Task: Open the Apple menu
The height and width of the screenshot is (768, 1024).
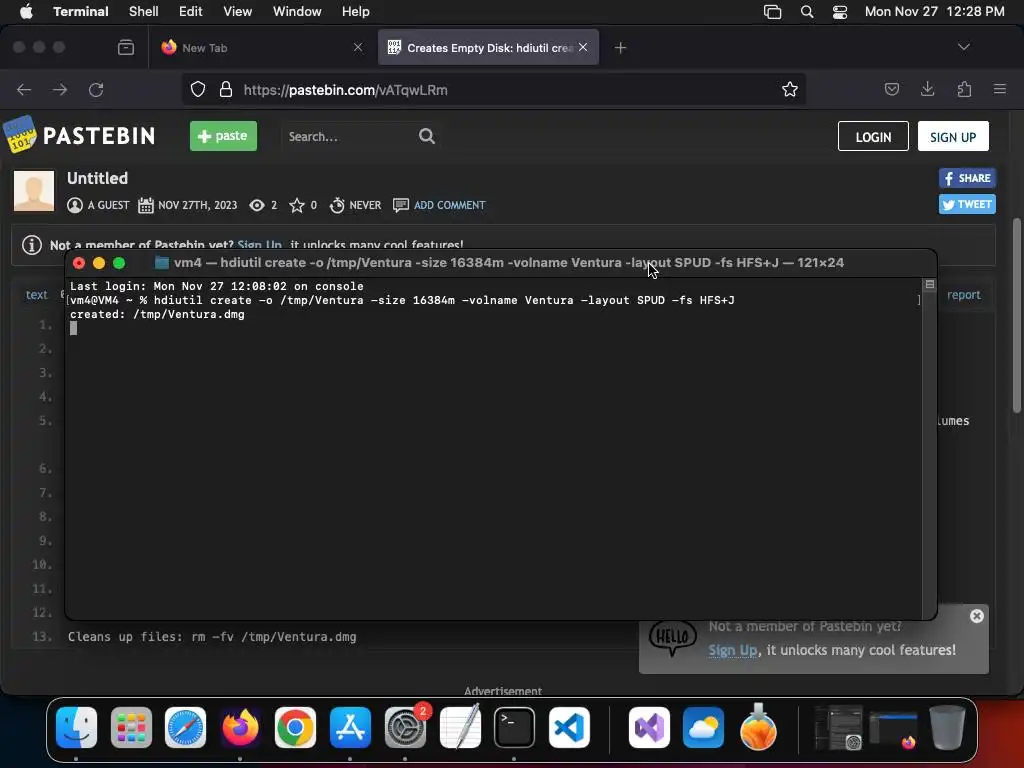Action: click(x=26, y=12)
